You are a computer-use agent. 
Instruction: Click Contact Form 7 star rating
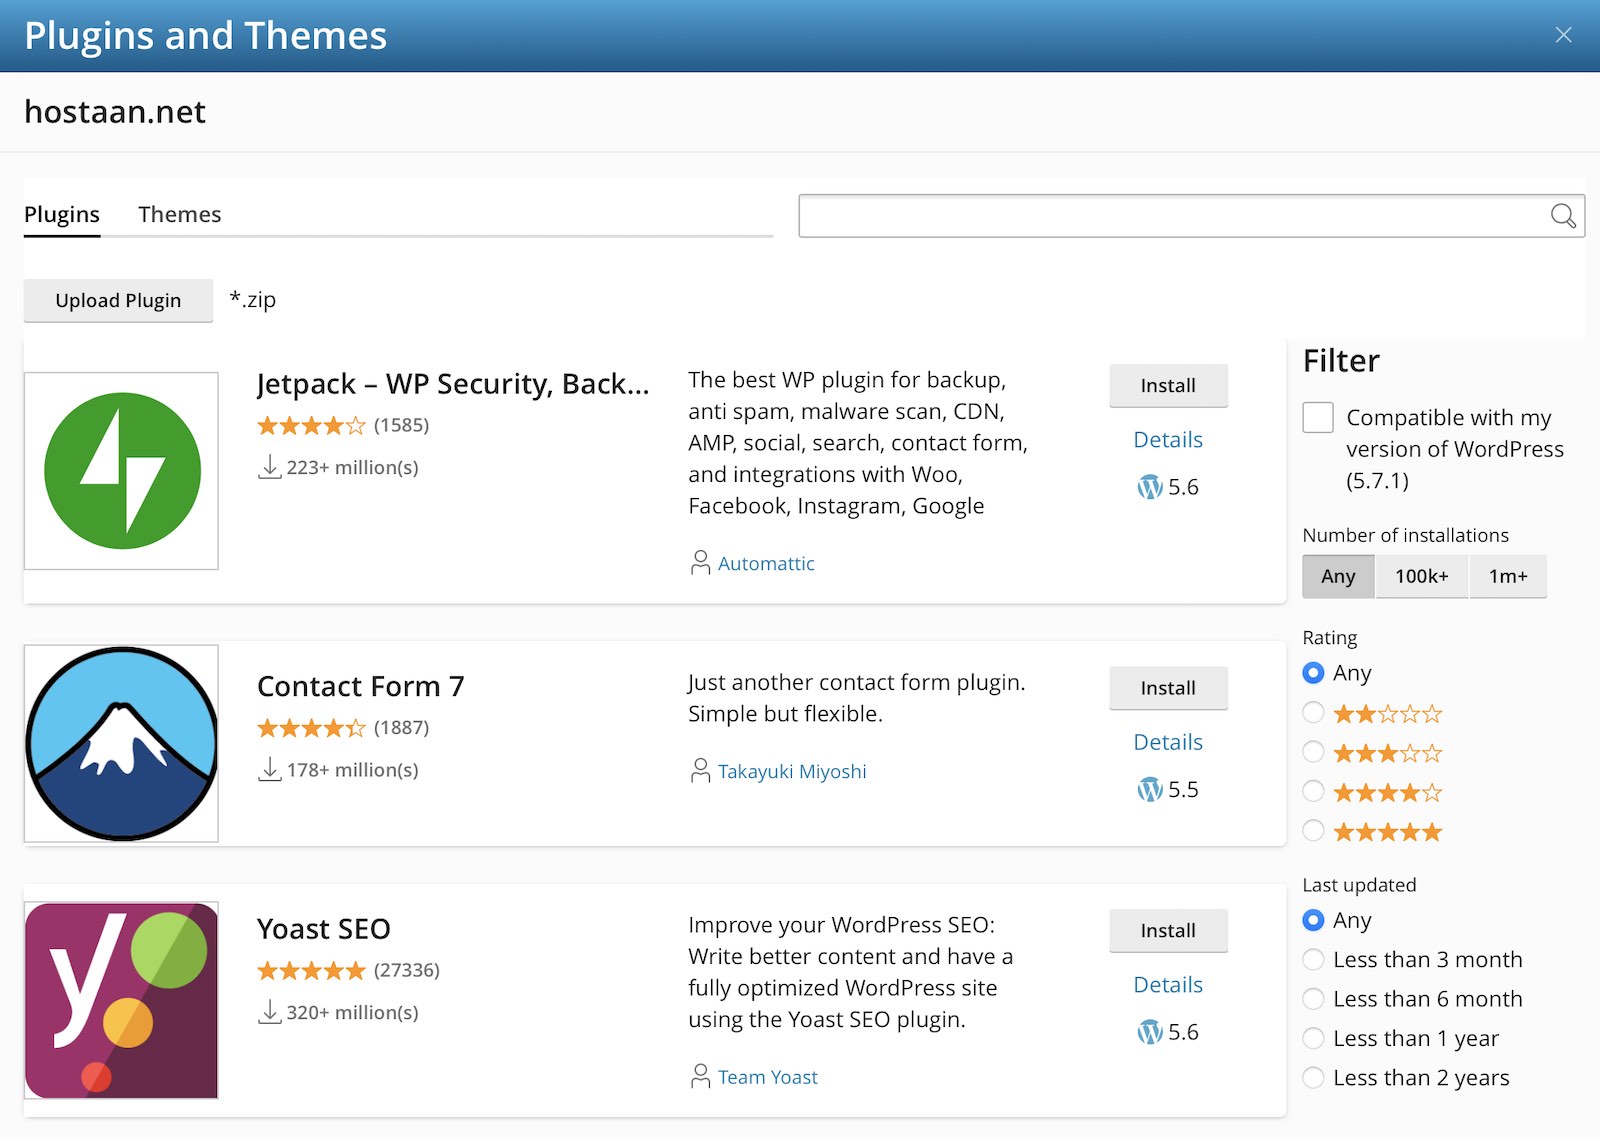click(311, 728)
